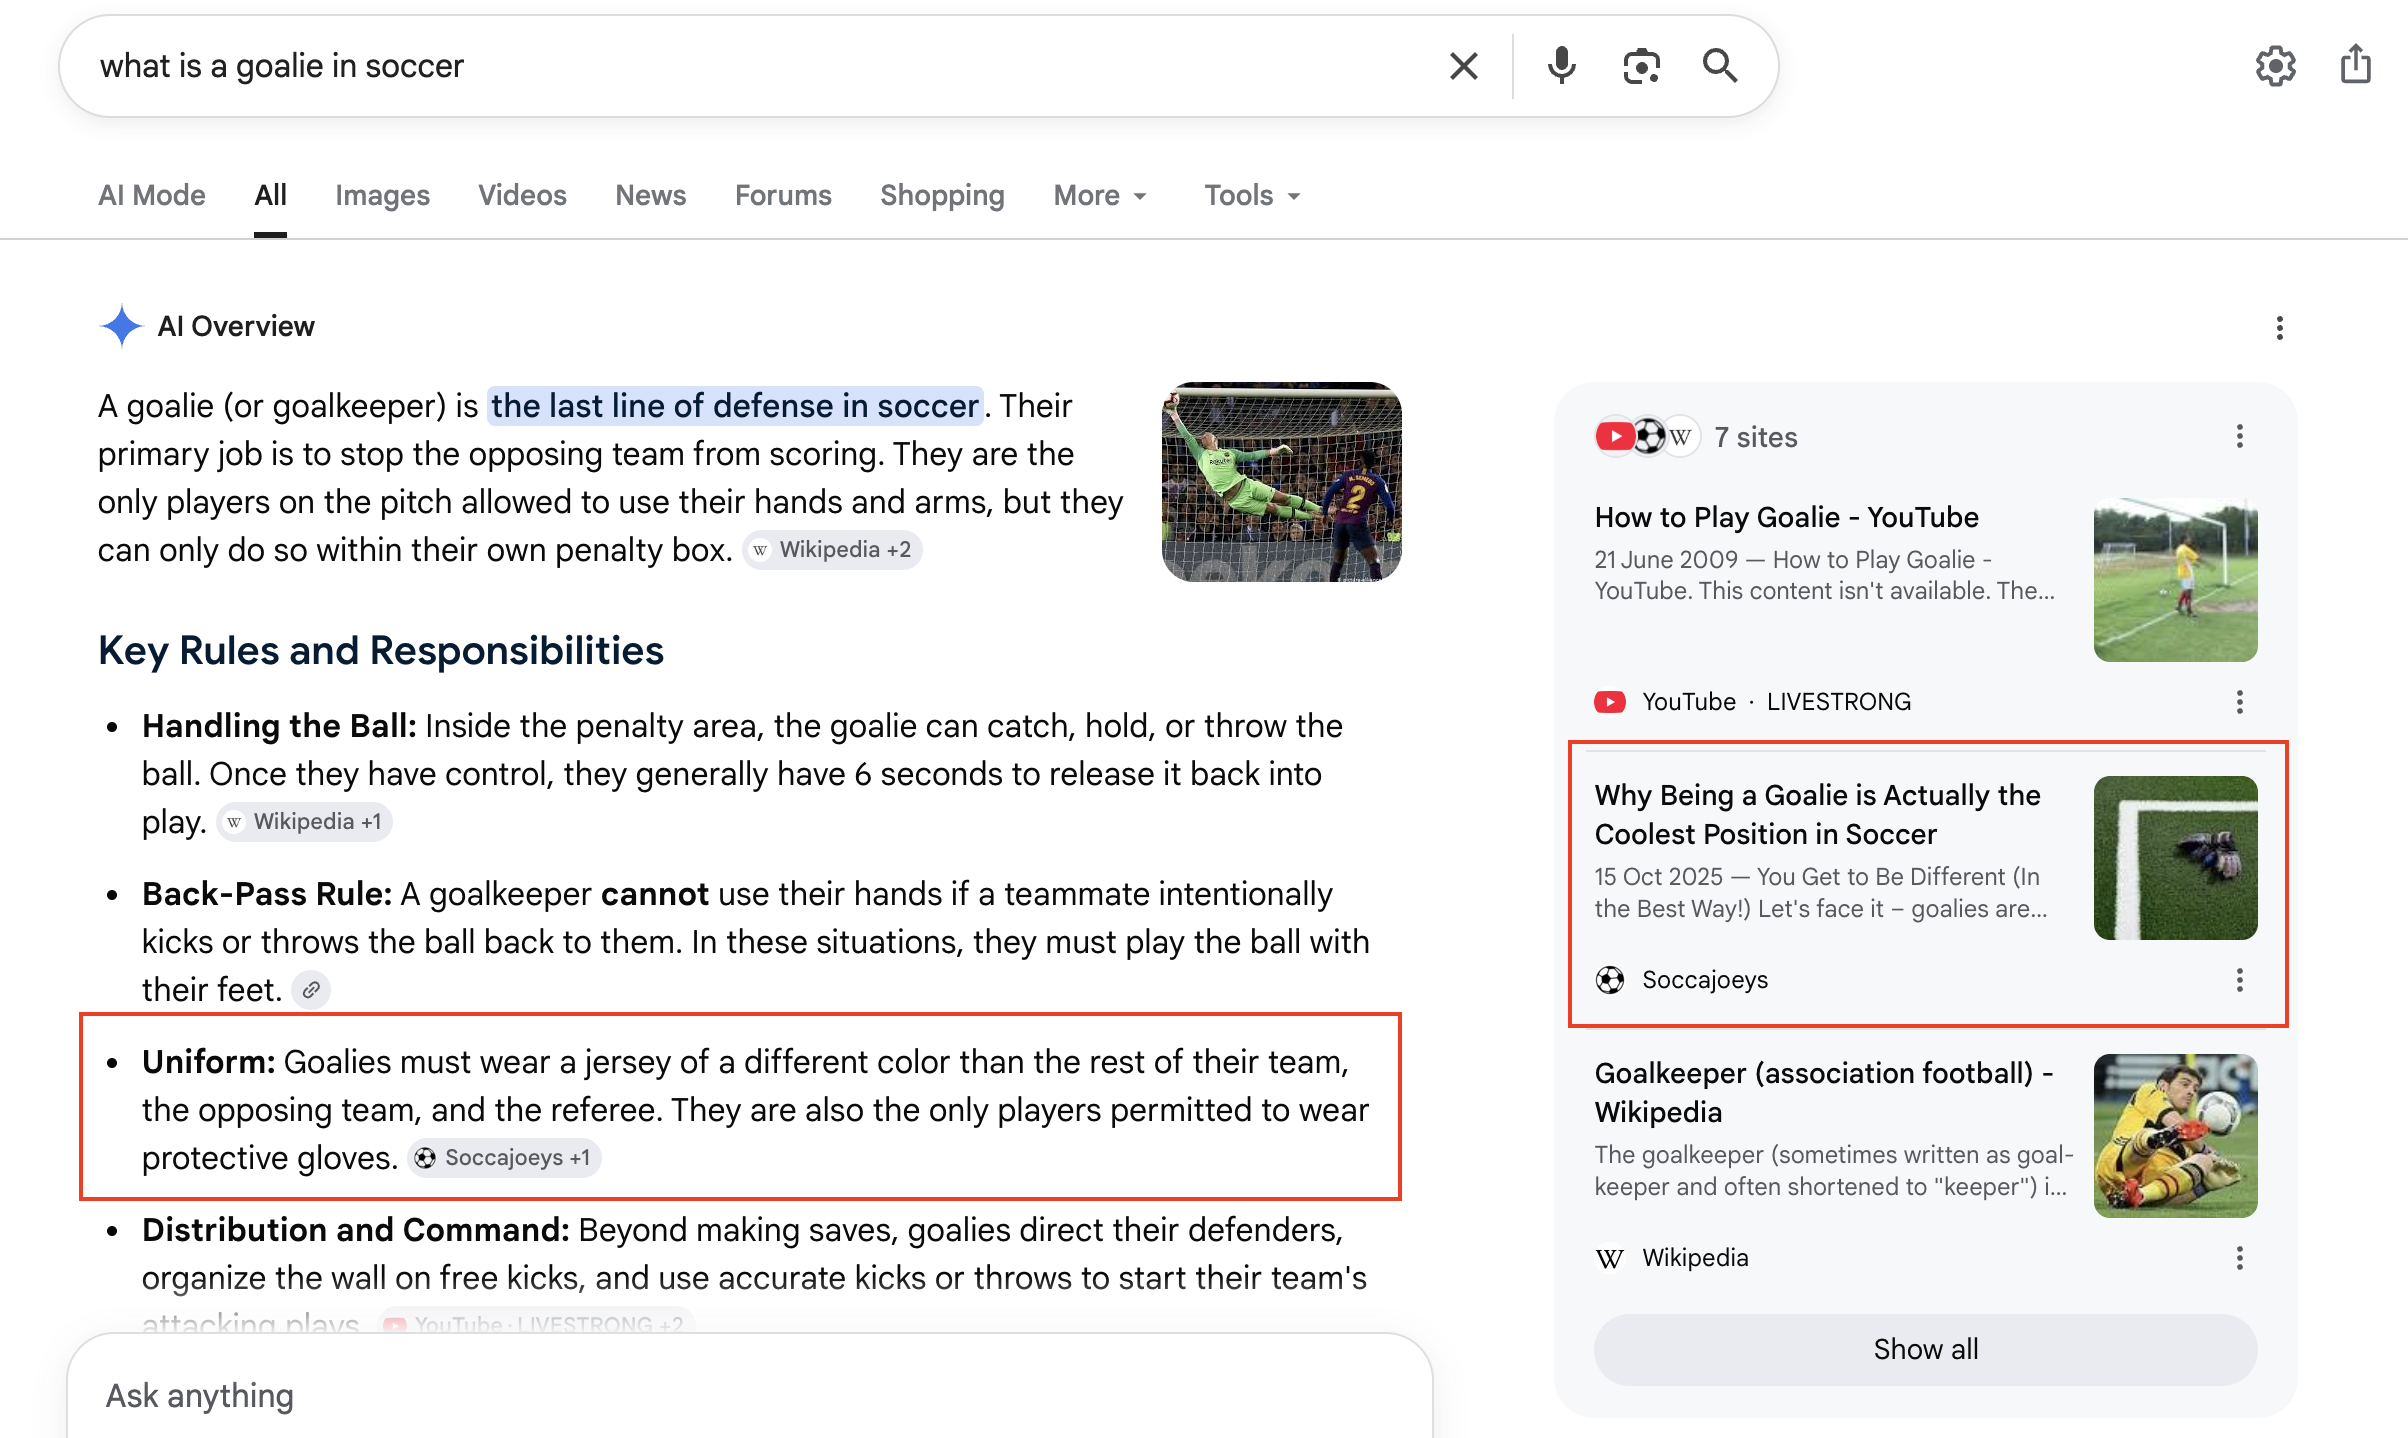Start voice search with the microphone icon
This screenshot has width=2408, height=1438.
[1561, 66]
